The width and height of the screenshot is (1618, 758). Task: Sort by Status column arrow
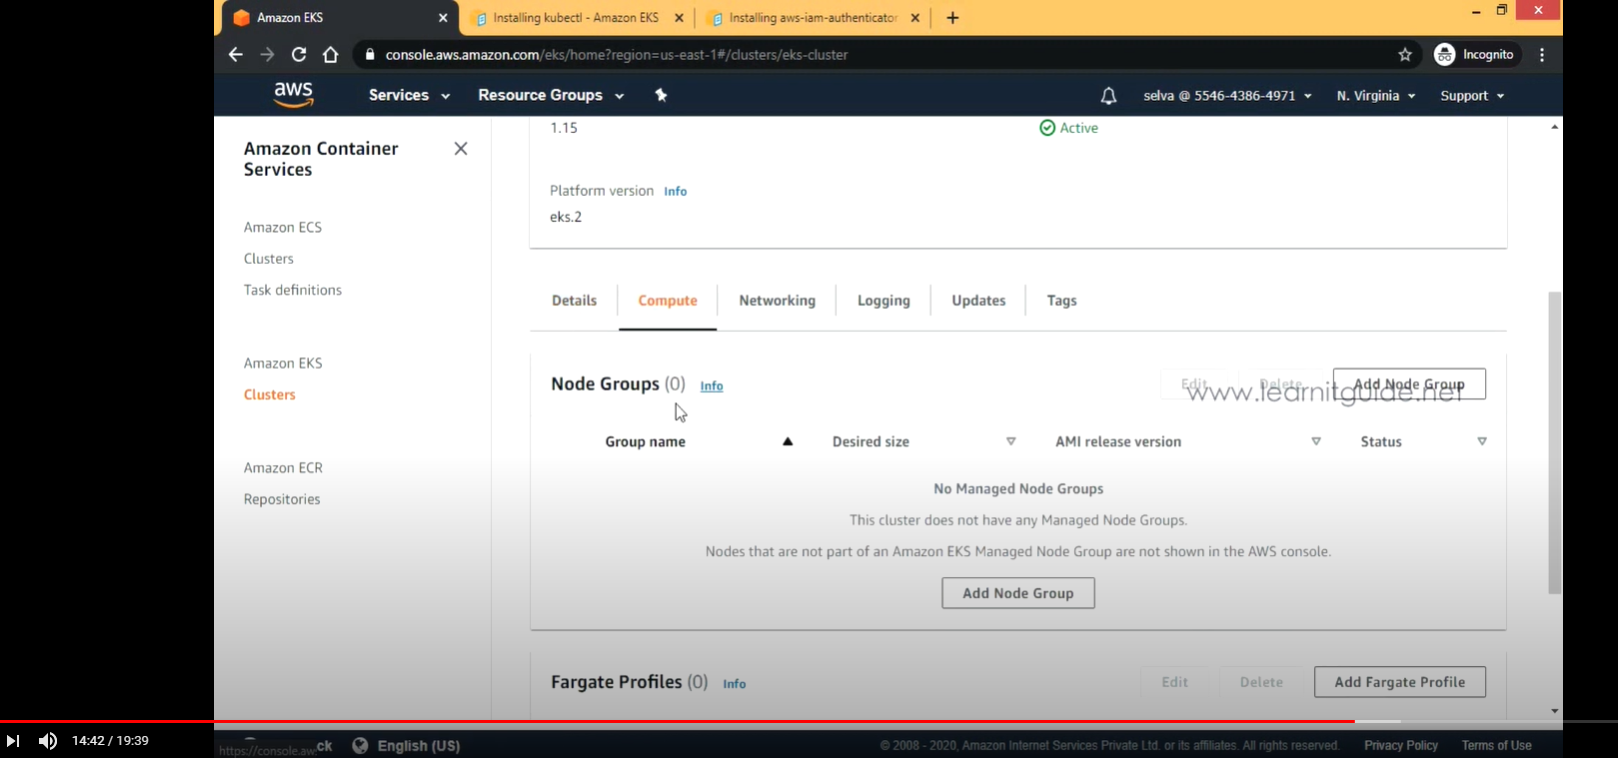coord(1482,442)
